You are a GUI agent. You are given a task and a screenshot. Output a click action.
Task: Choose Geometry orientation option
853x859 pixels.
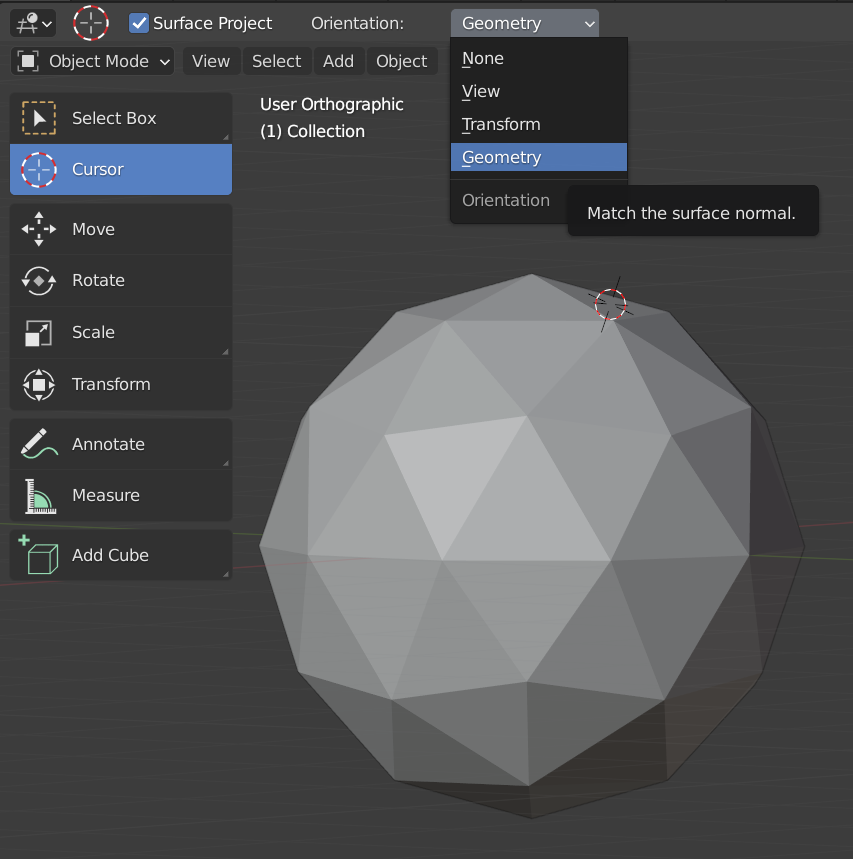click(539, 157)
